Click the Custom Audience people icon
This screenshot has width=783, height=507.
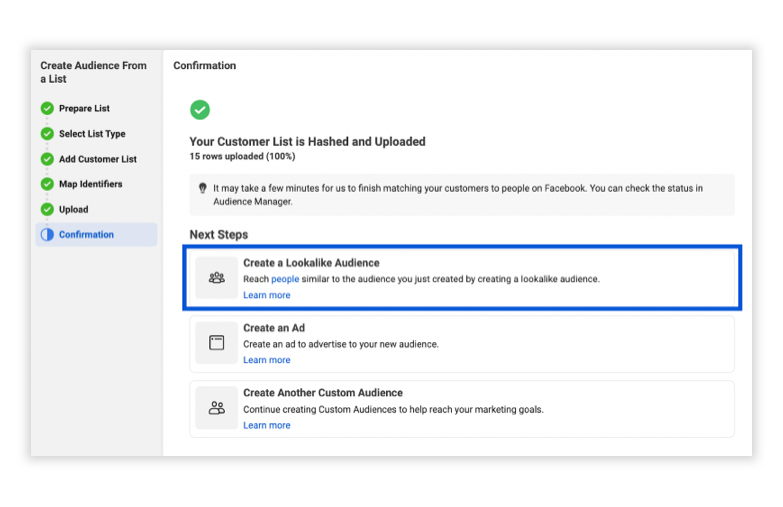[x=216, y=408]
